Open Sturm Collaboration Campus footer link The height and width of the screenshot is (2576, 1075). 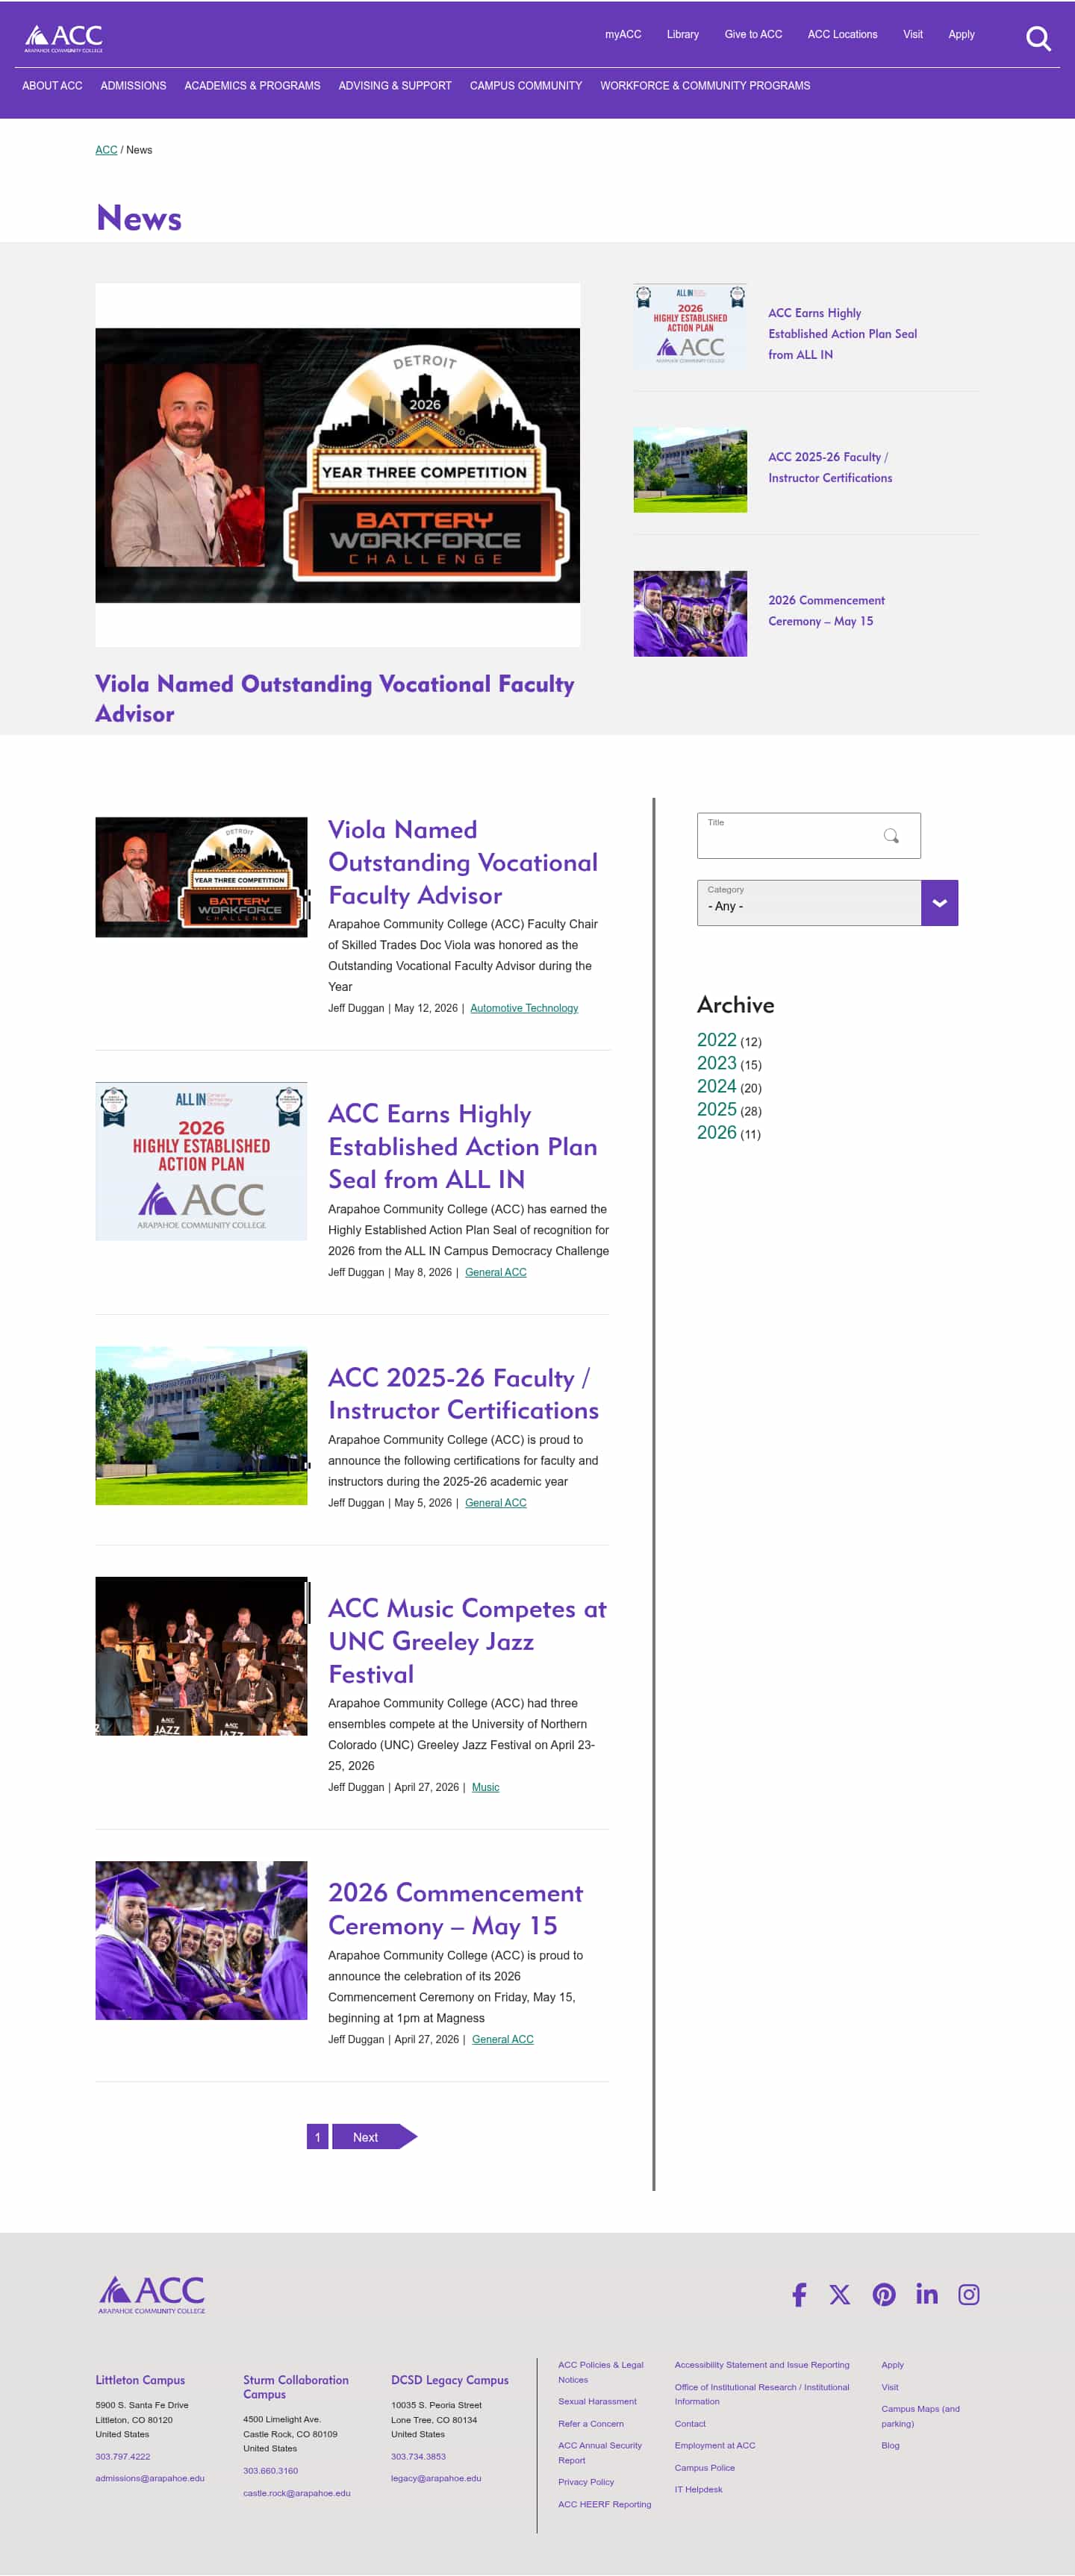[x=296, y=2387]
